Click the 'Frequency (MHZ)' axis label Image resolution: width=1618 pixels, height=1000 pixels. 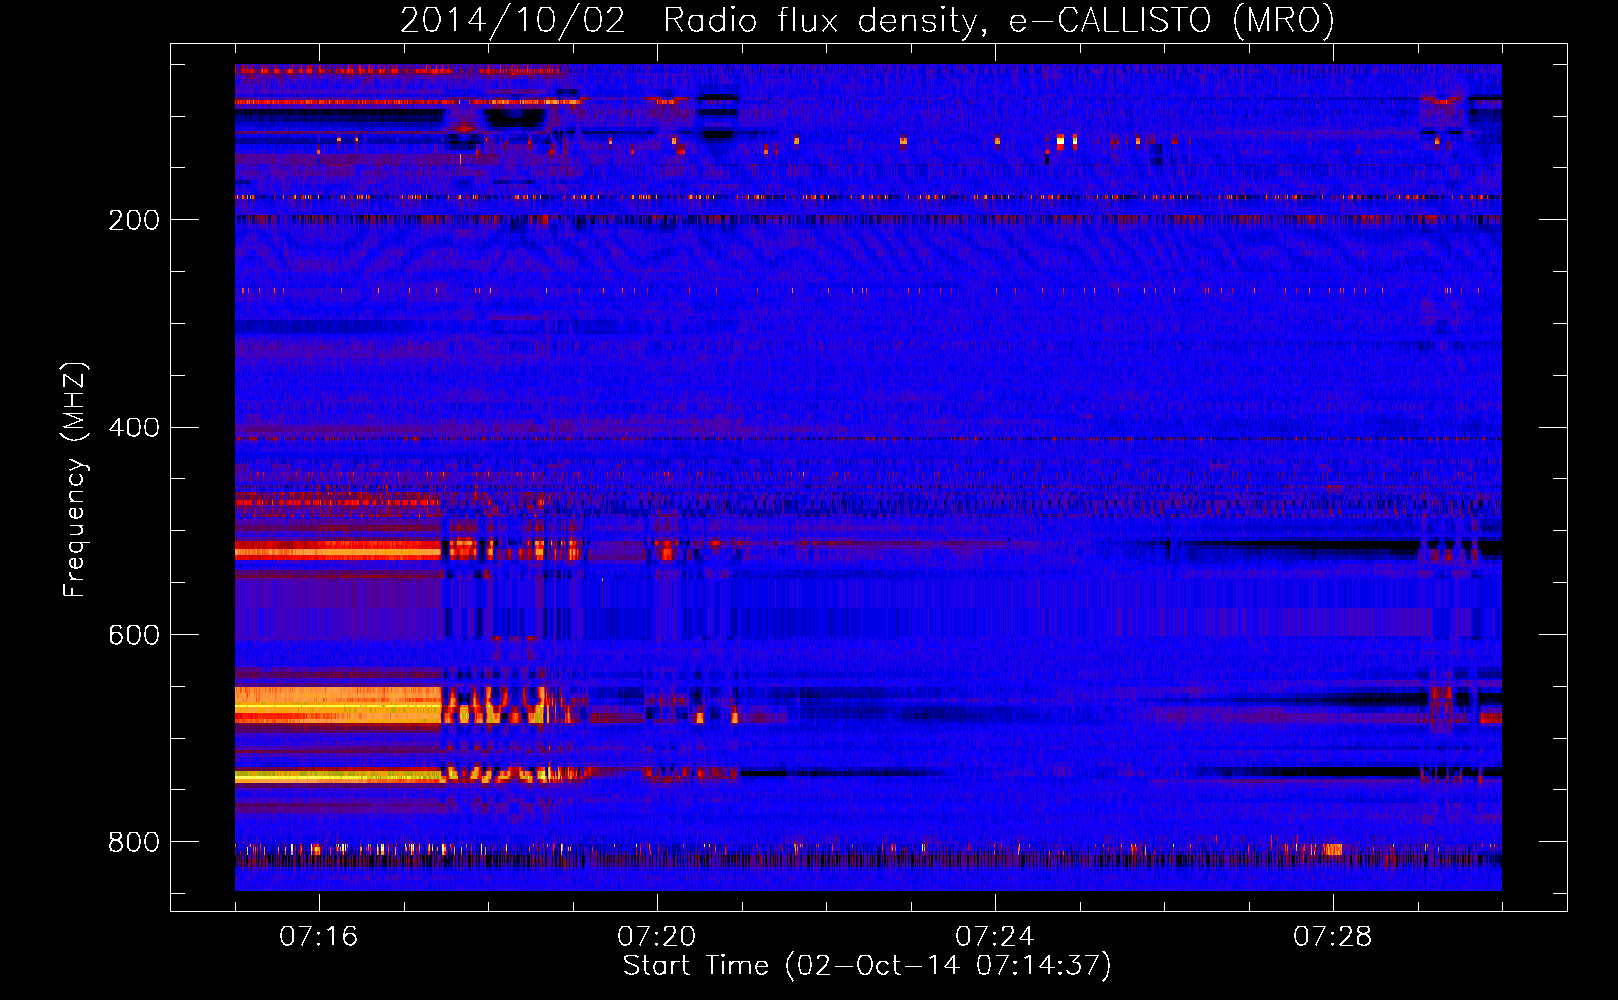point(75,479)
